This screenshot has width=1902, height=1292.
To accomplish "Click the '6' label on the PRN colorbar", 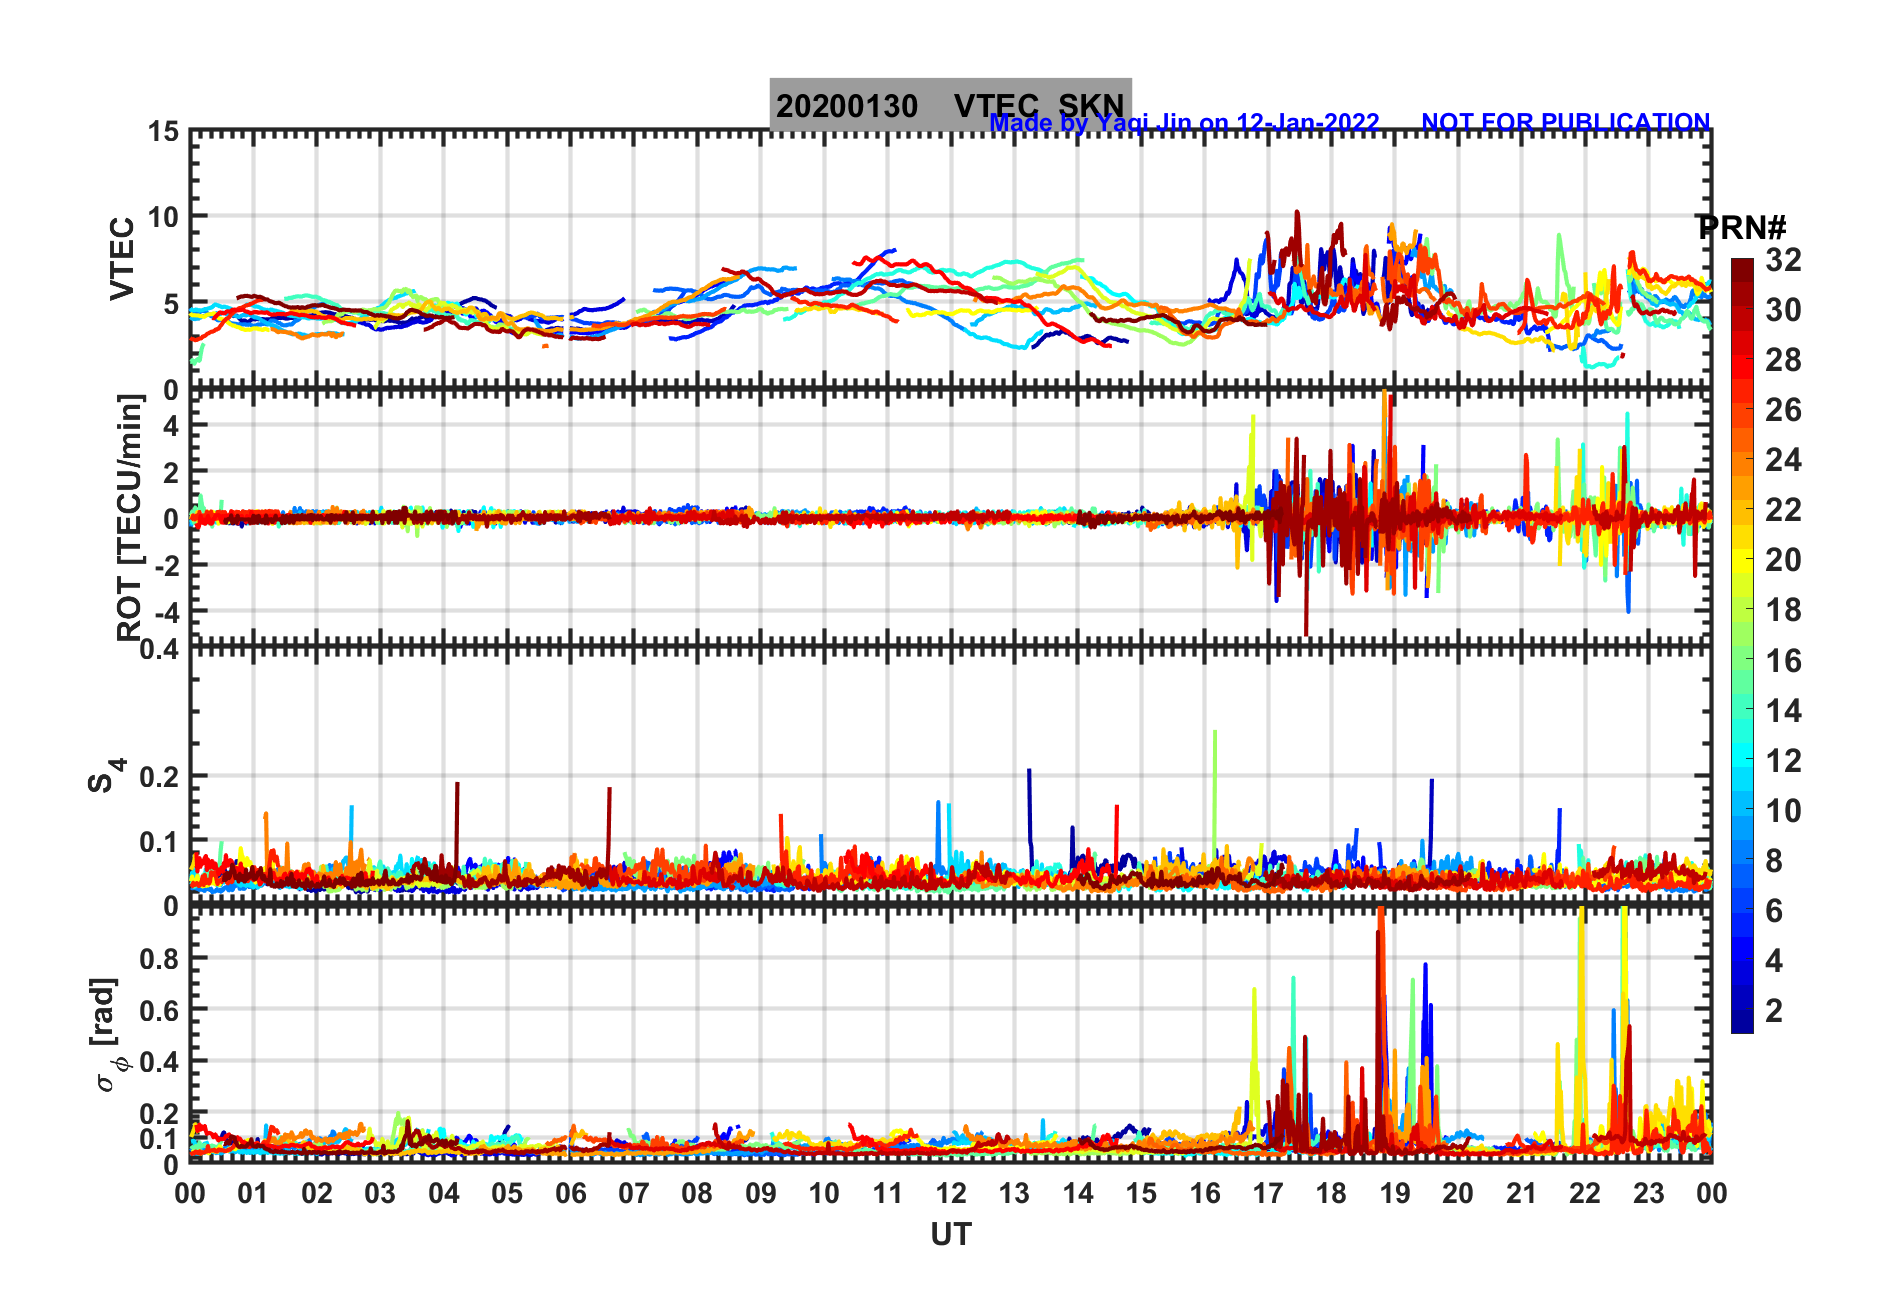I will 1774,911.
